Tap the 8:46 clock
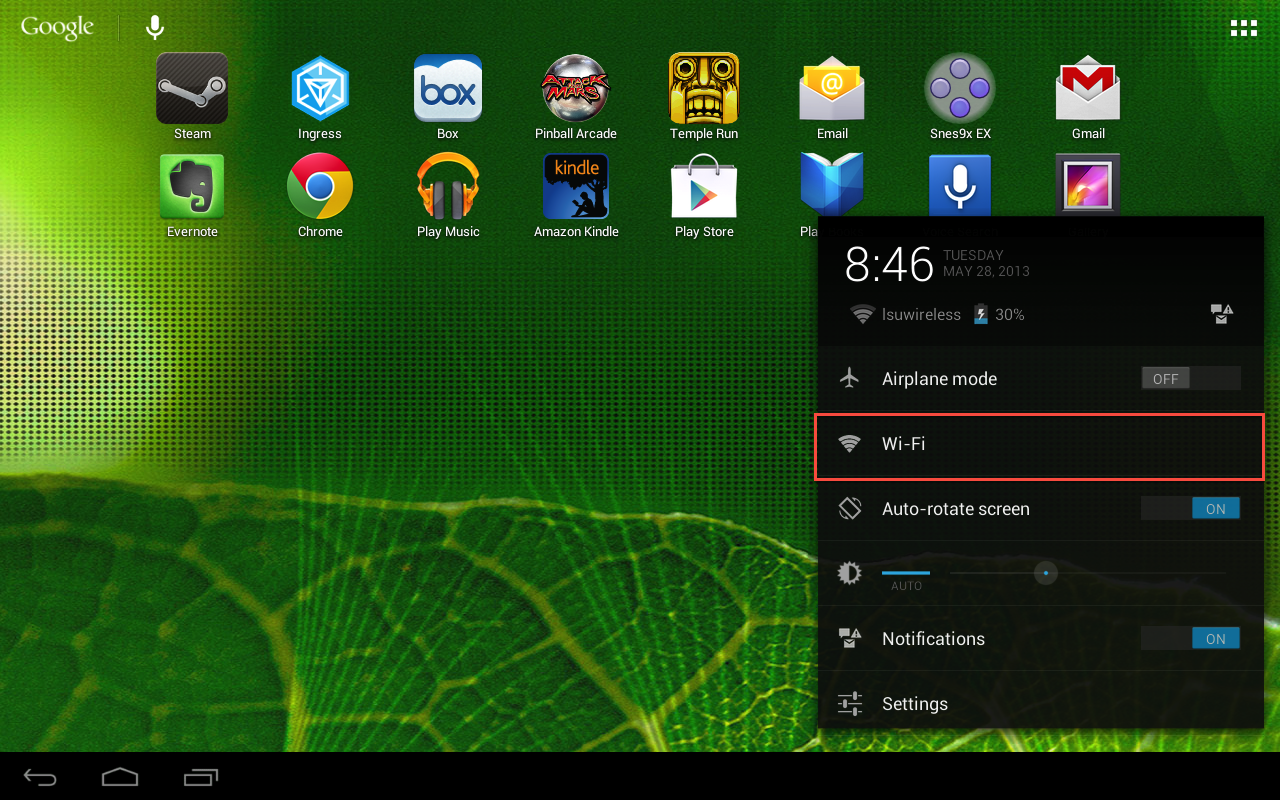 point(889,264)
